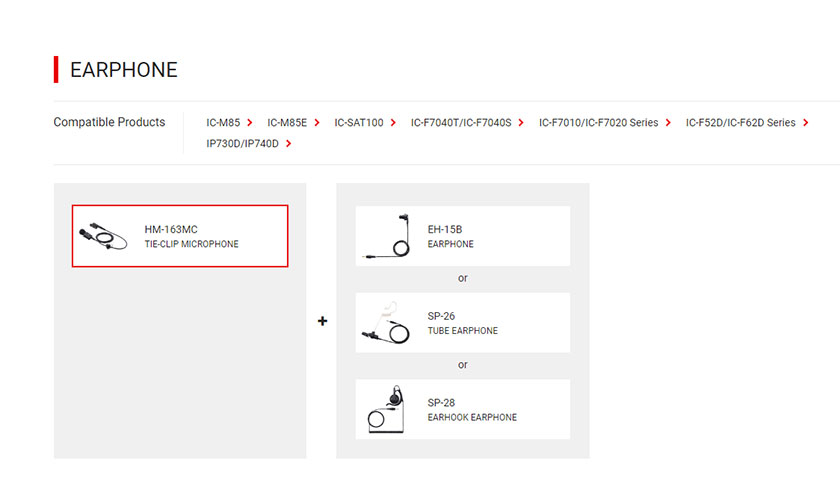Click red chevron after IC-F7040T/IC-F7040S
The image size is (840, 487).
coord(521,123)
